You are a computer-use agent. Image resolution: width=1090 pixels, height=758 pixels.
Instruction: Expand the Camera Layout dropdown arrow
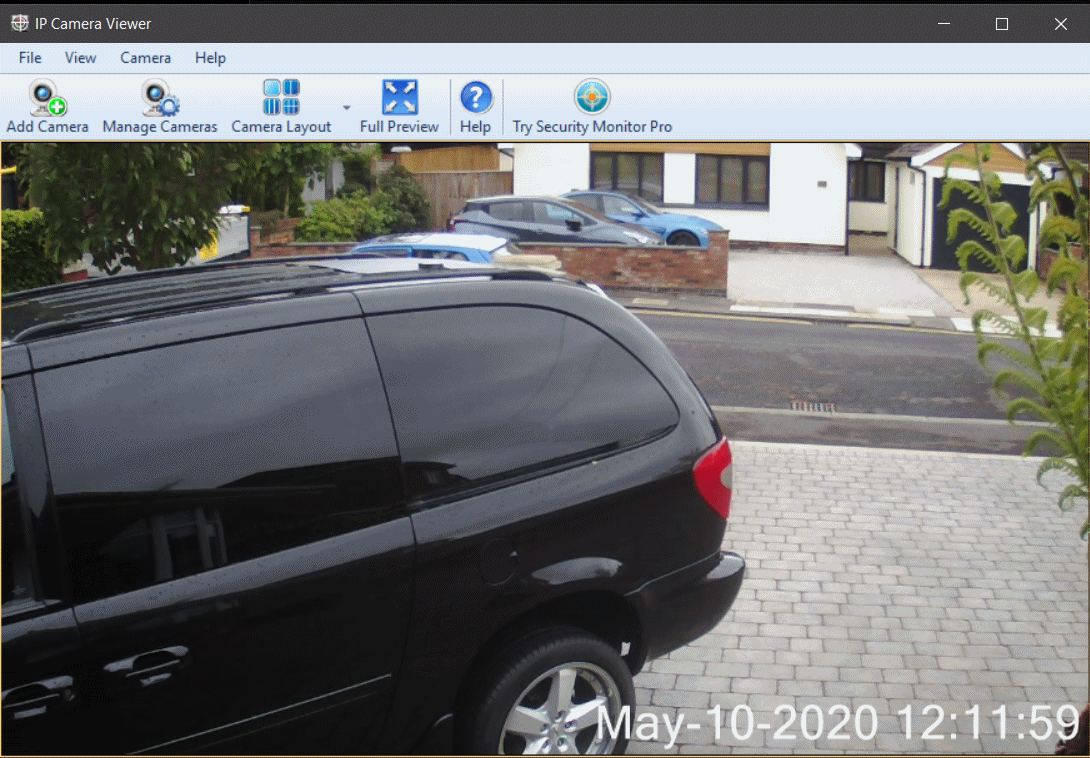tap(346, 107)
